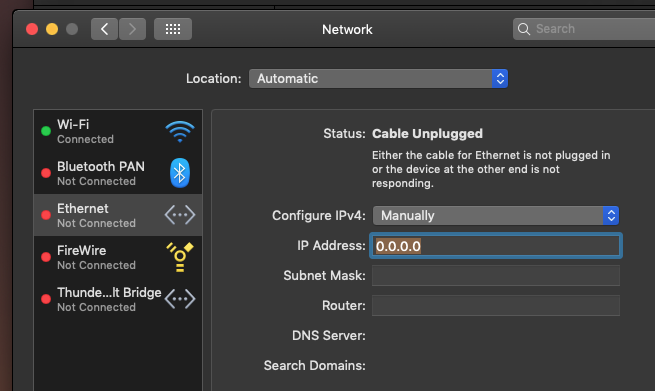Go back with the left chevron button

[x=104, y=29]
